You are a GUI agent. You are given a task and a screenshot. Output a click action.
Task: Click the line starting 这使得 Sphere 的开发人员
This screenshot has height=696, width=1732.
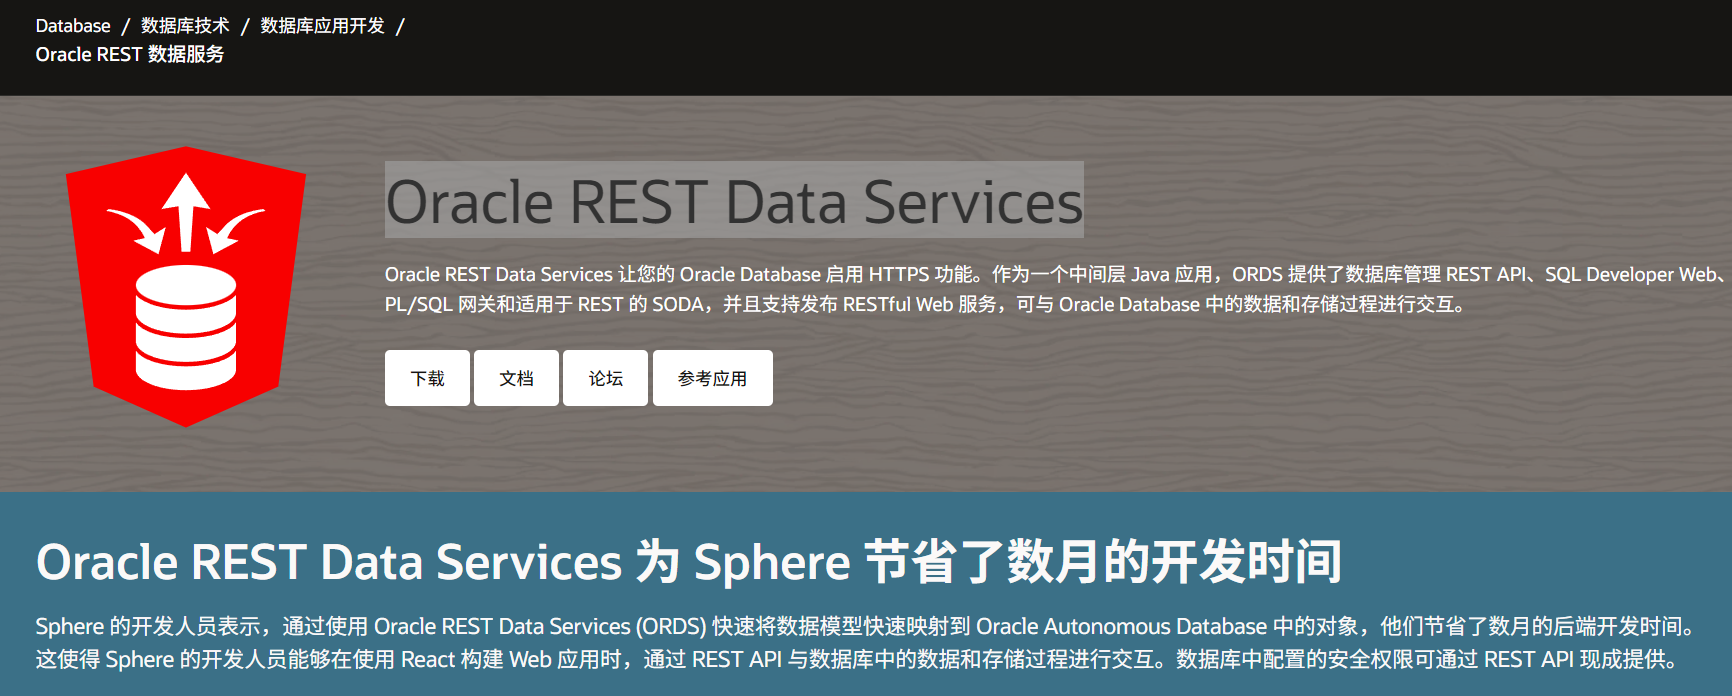tap(859, 660)
